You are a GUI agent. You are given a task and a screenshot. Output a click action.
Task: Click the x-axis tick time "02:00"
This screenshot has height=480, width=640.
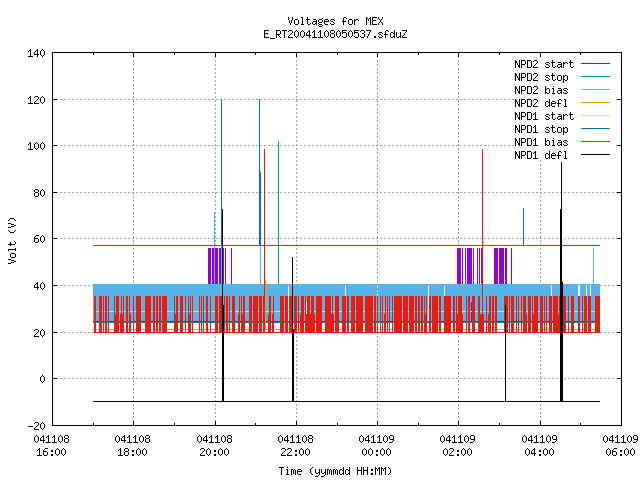tap(457, 452)
